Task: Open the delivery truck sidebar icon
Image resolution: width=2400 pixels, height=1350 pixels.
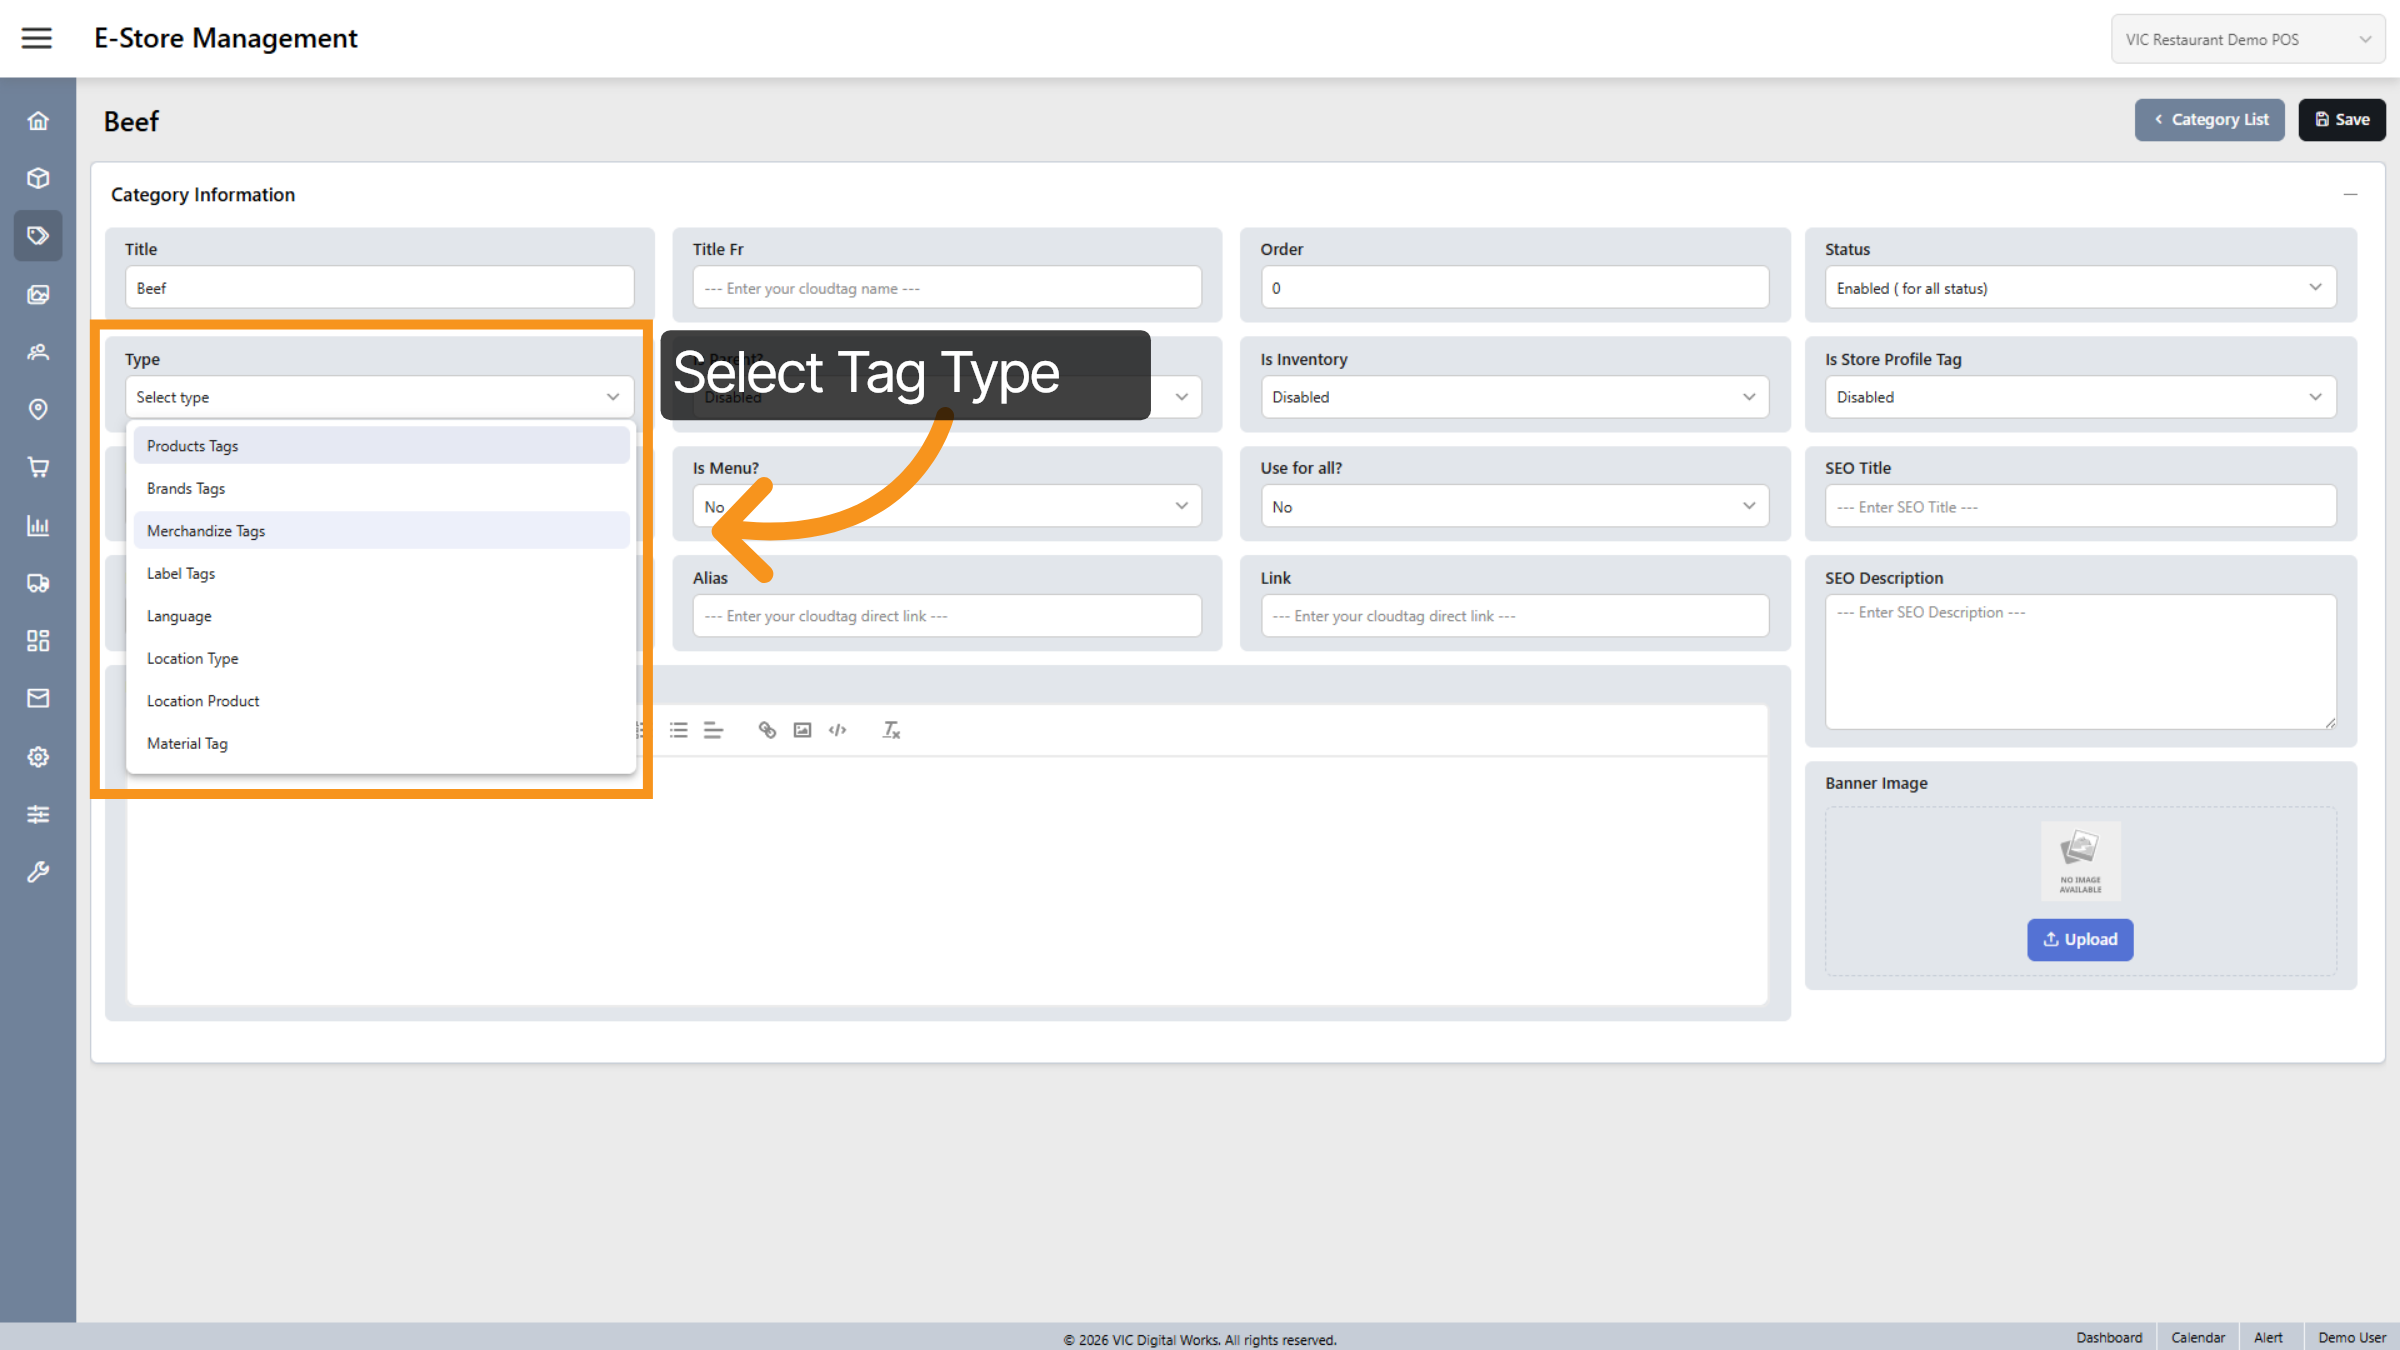Action: tap(38, 583)
